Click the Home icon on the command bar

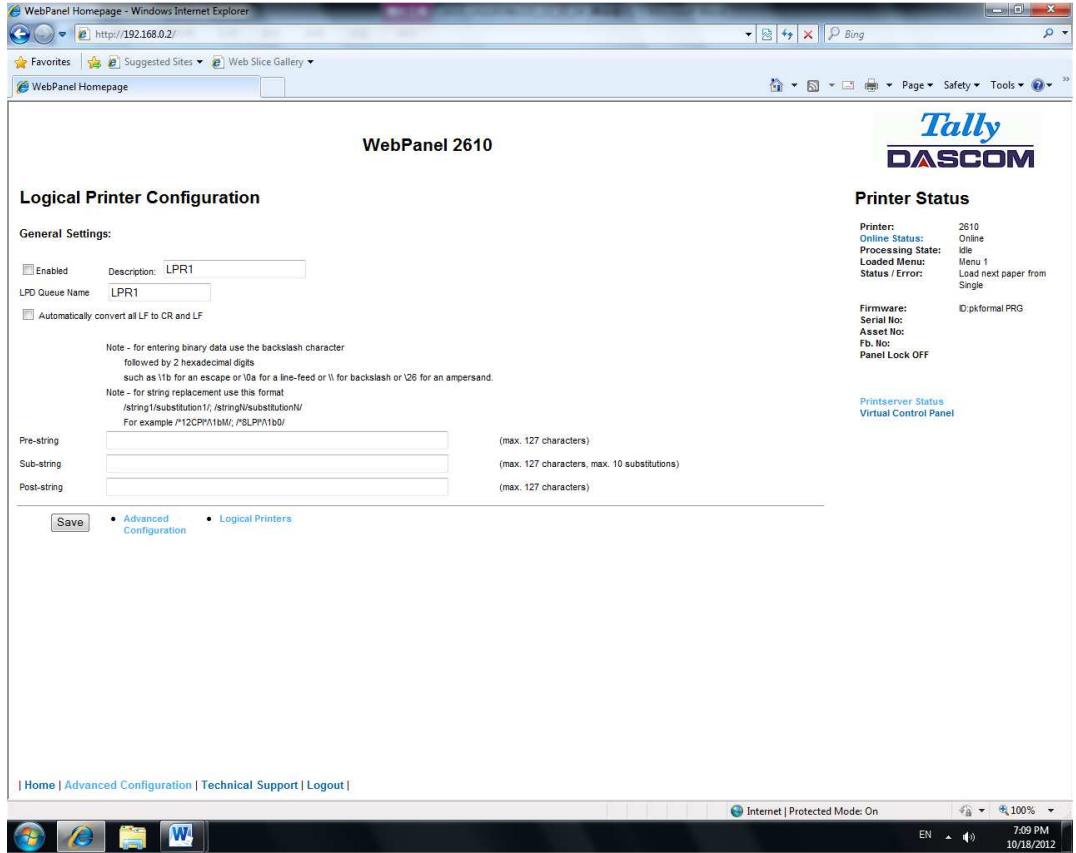click(x=775, y=85)
